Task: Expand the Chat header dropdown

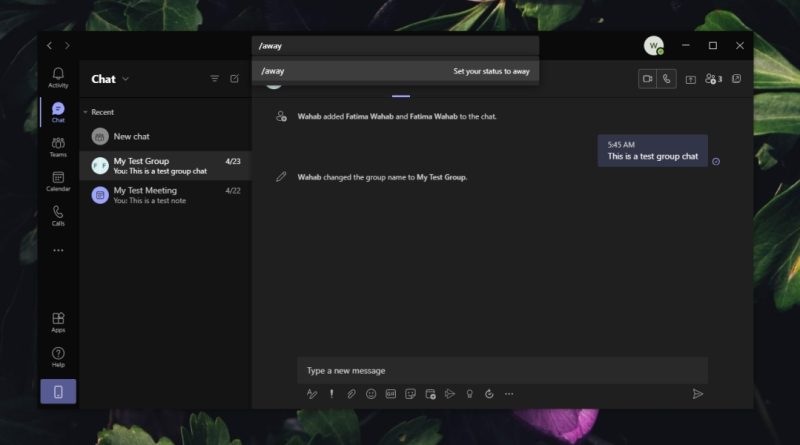Action: tap(126, 79)
